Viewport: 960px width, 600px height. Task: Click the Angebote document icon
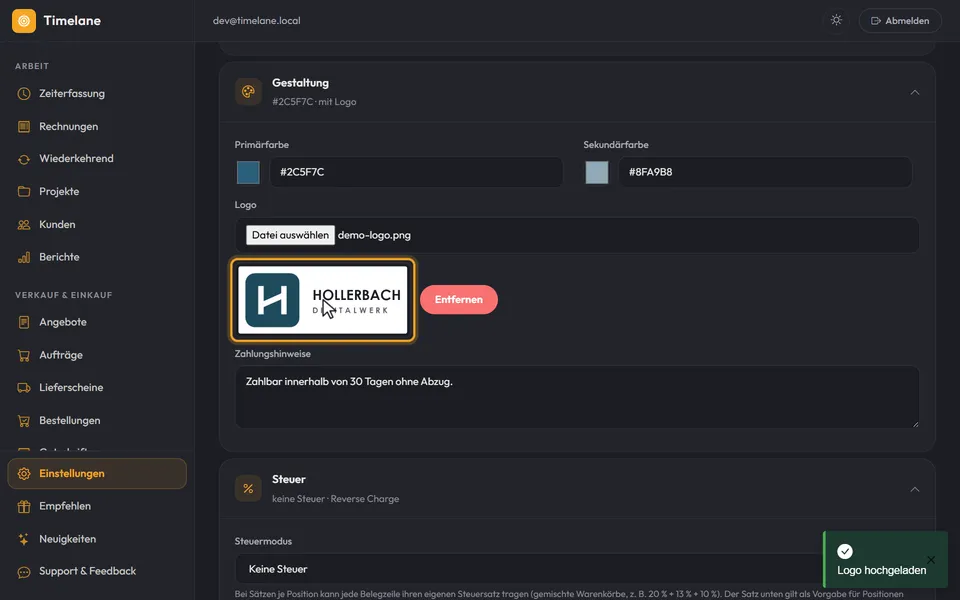[24, 322]
